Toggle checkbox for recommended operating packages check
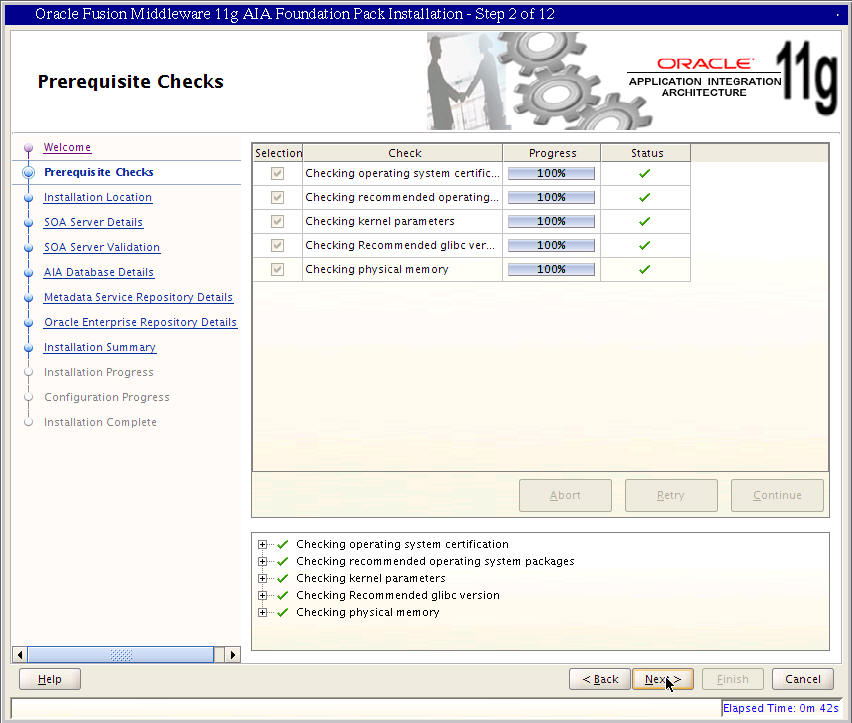 (x=277, y=197)
